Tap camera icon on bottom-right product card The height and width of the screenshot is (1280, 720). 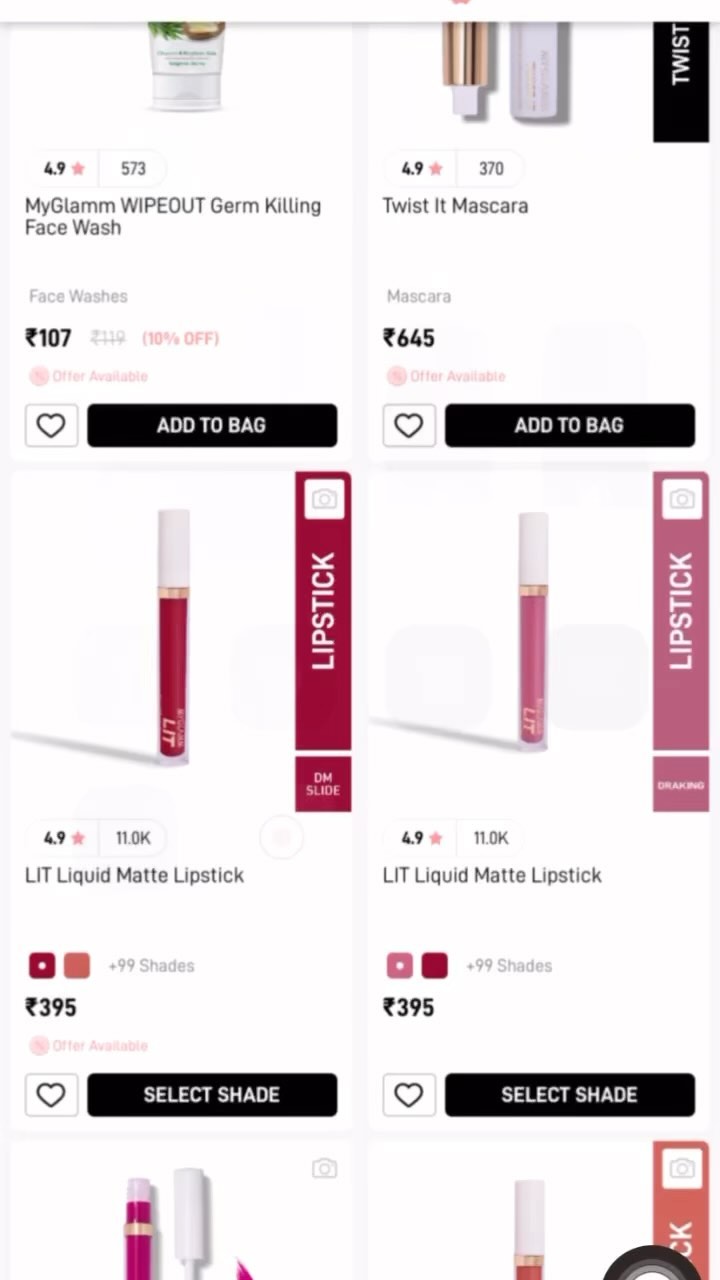(682, 1168)
